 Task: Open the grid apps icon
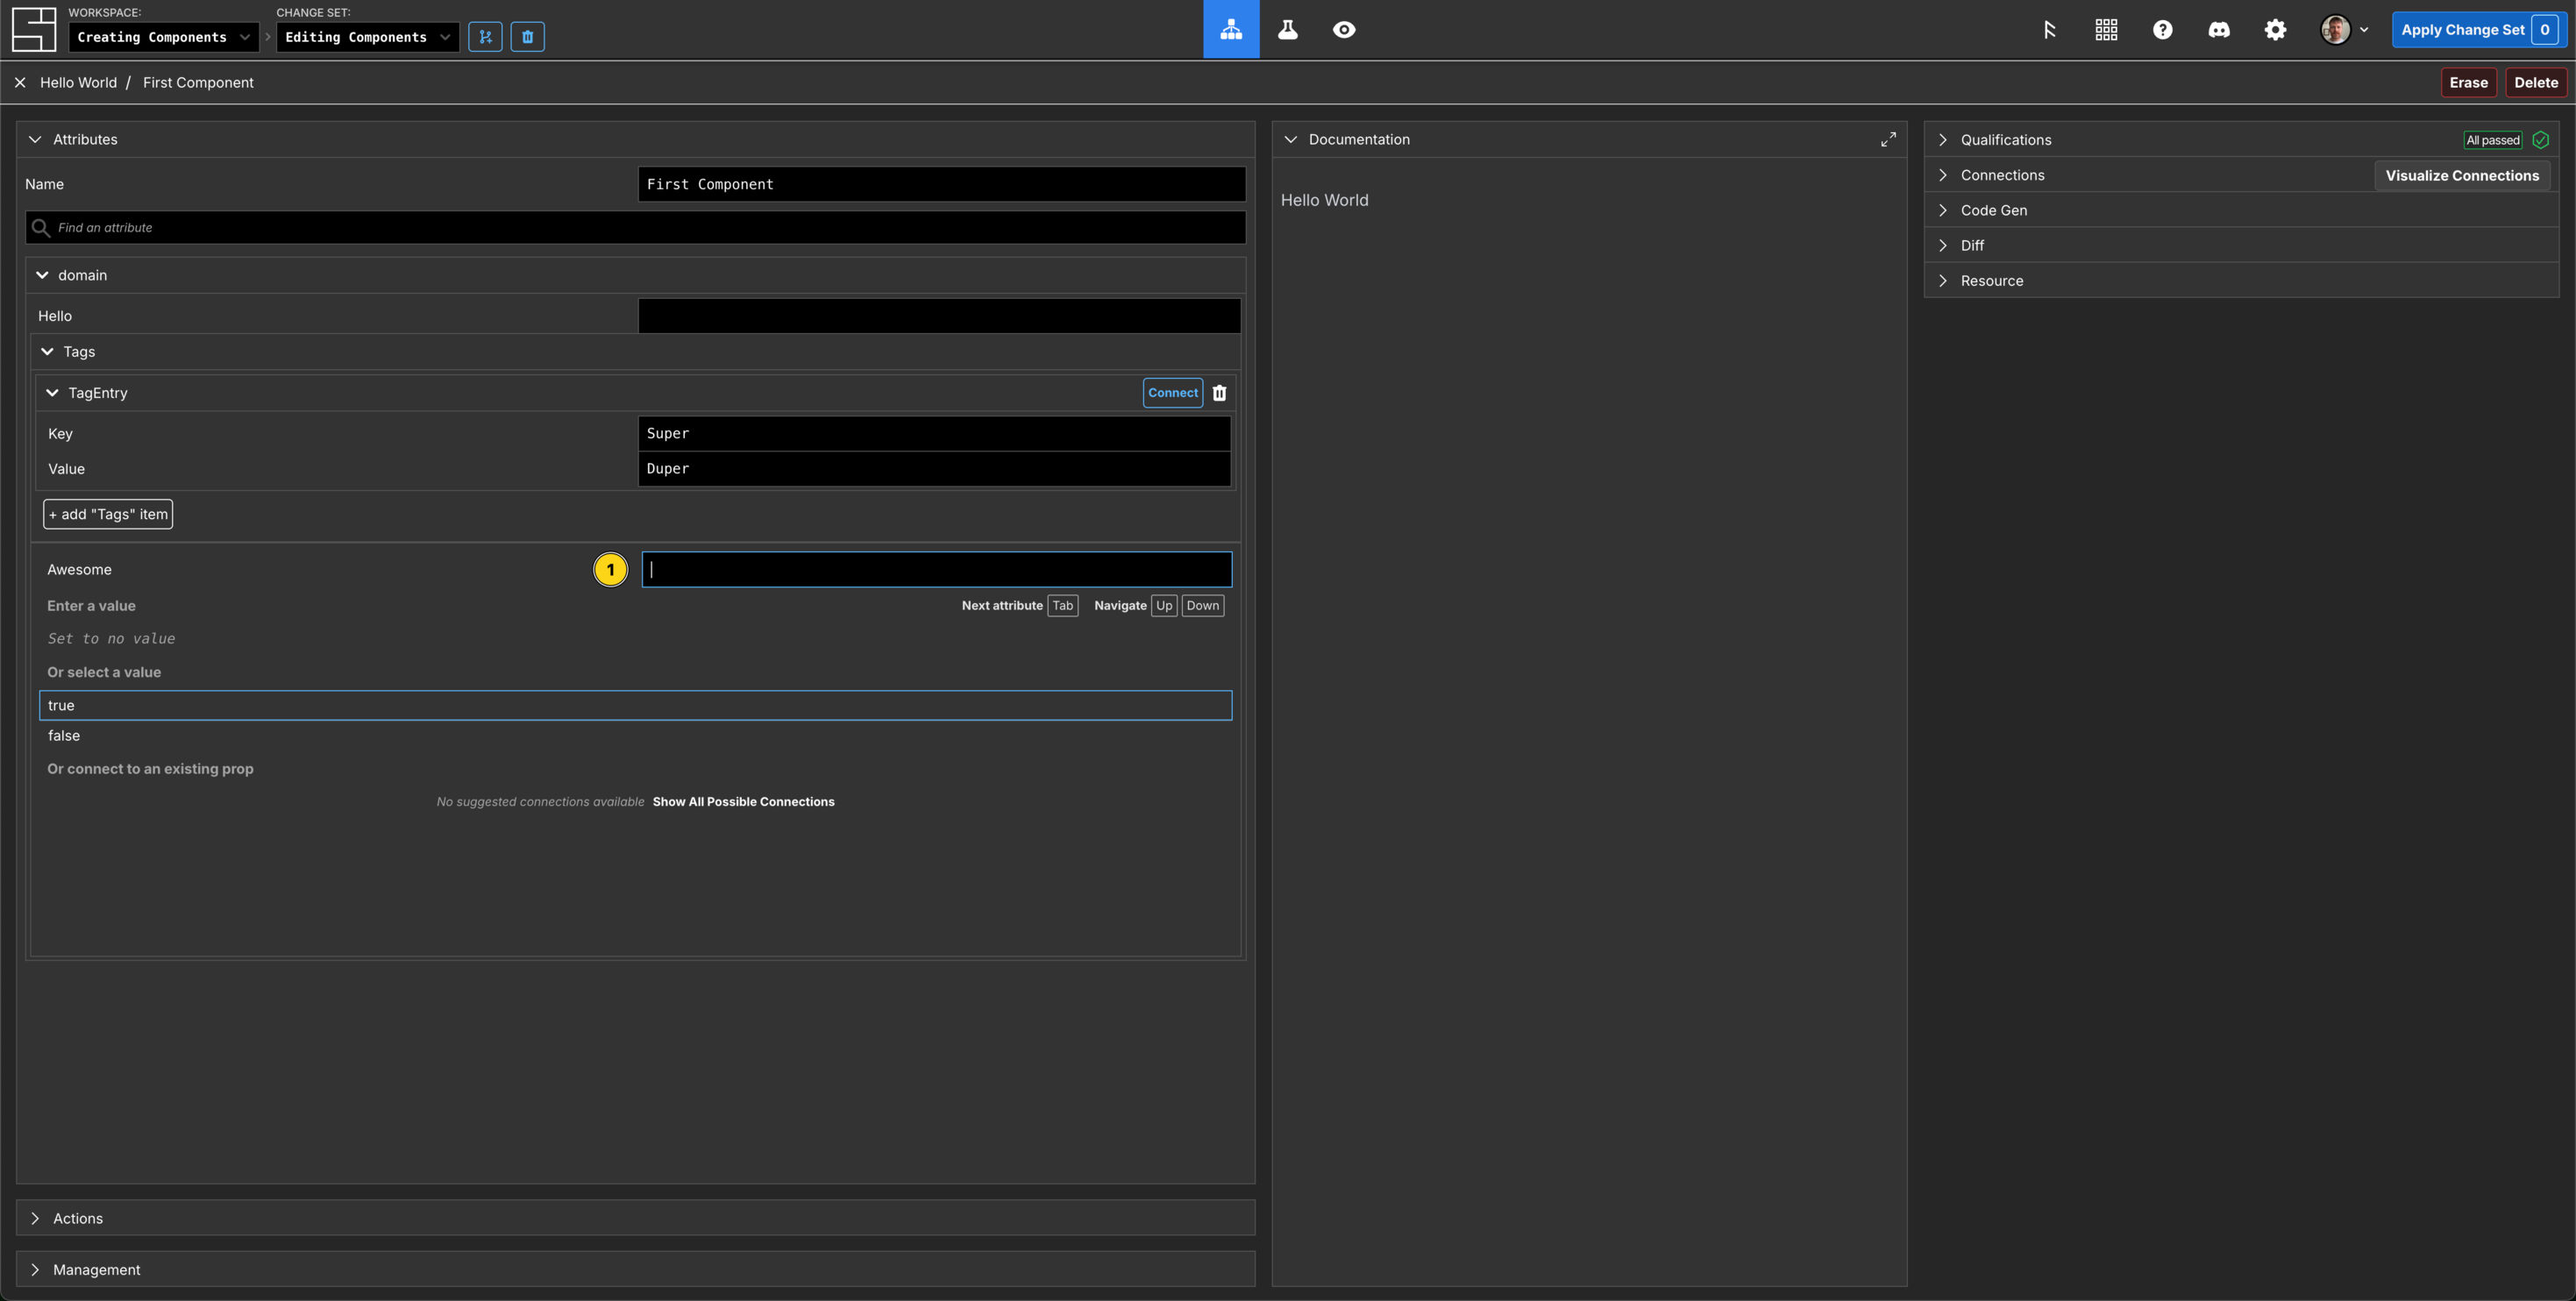[x=2106, y=29]
